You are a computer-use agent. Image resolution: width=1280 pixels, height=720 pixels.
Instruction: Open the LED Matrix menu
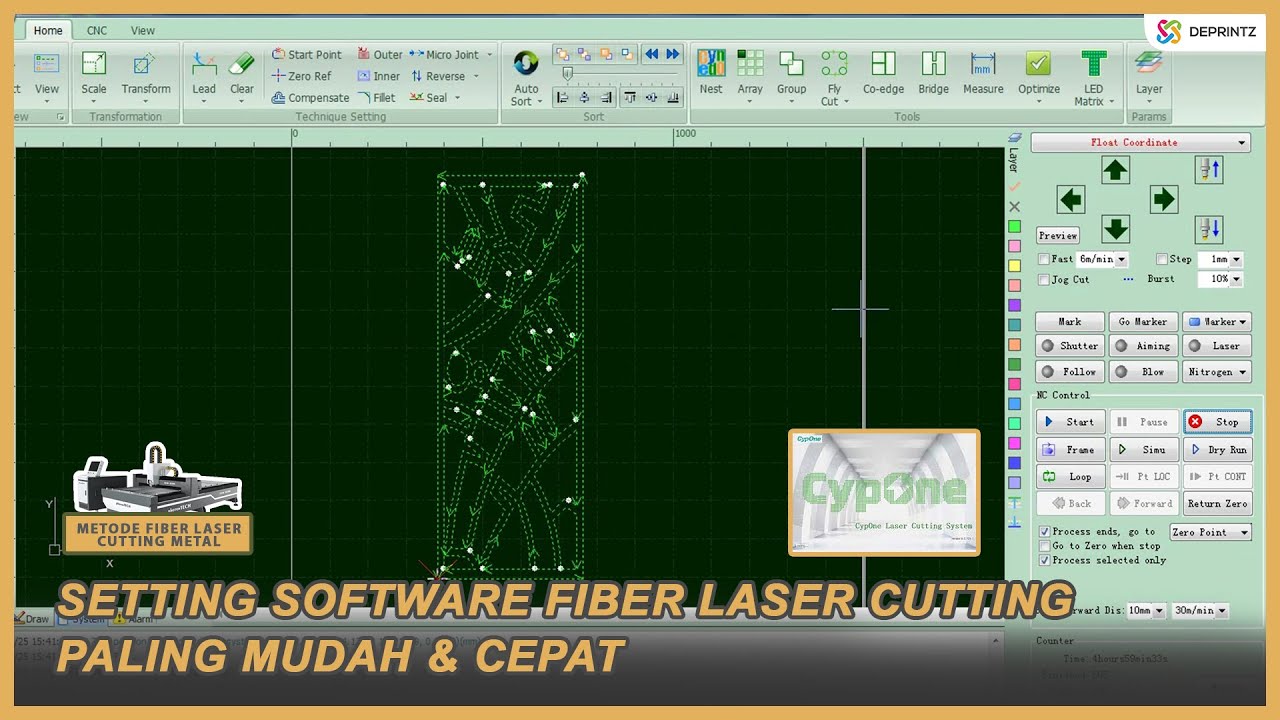[1093, 78]
